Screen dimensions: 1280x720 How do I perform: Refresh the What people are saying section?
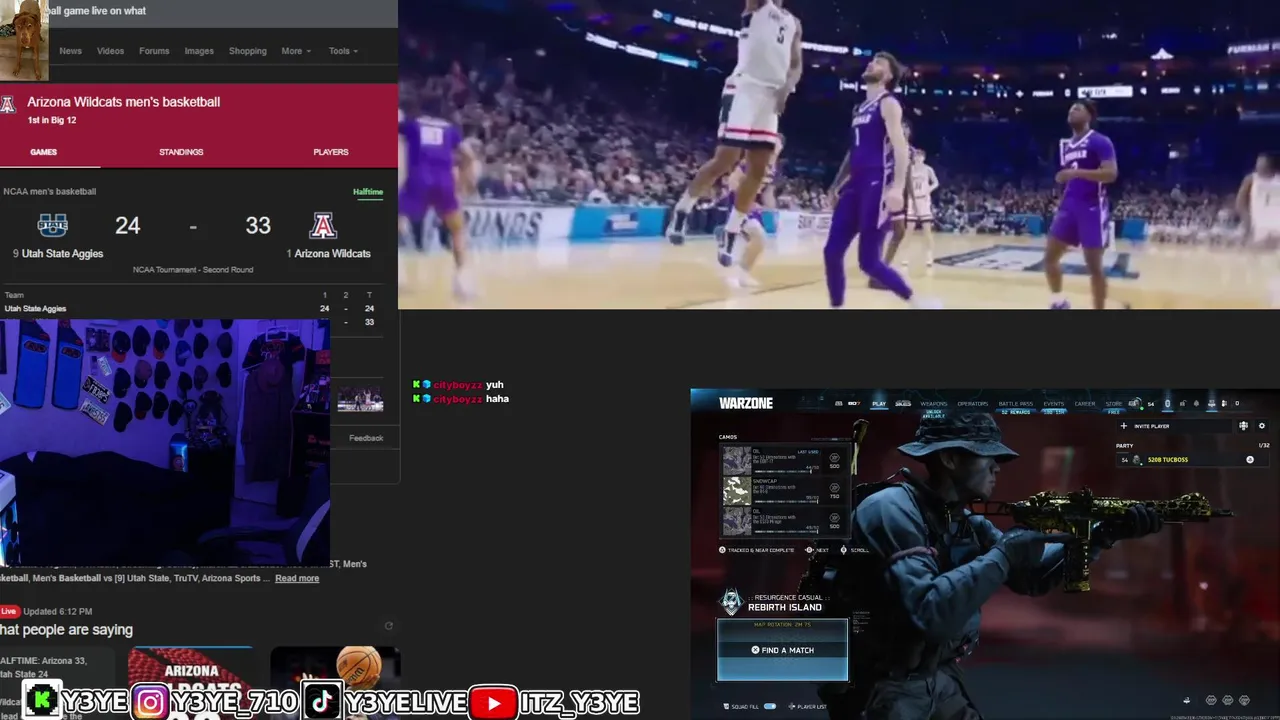389,626
